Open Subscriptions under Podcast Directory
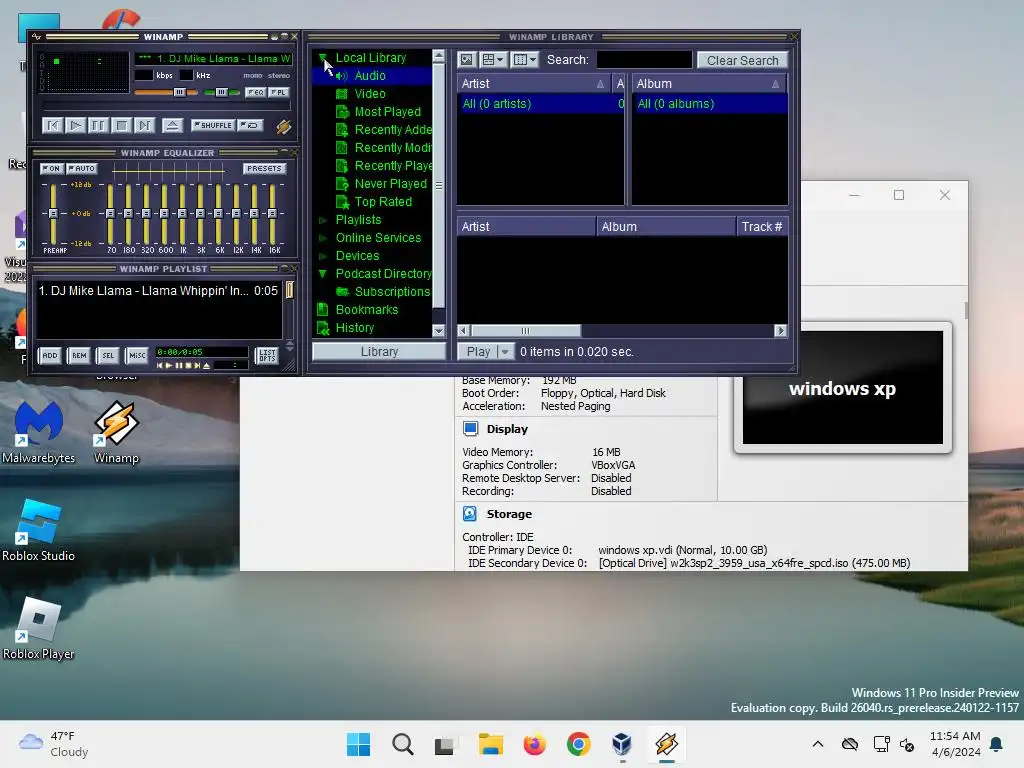This screenshot has width=1024, height=768. pyautogui.click(x=392, y=292)
